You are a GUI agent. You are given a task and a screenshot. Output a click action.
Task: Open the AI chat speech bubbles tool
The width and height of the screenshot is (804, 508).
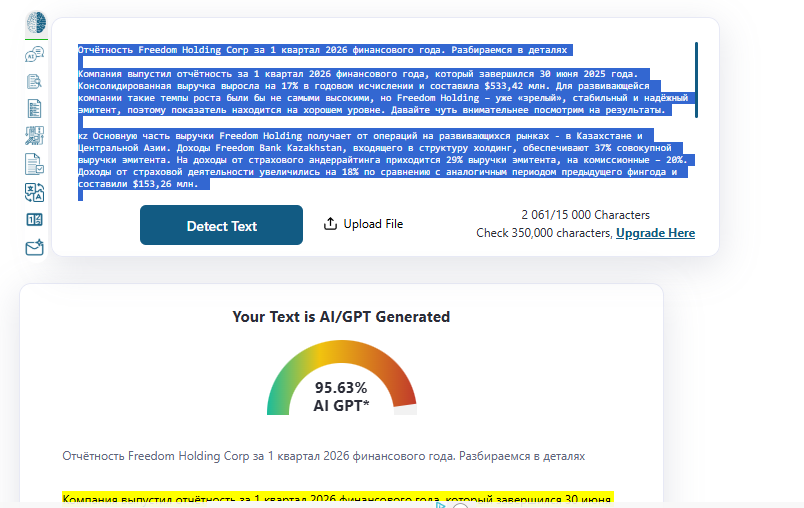pyautogui.click(x=34, y=54)
